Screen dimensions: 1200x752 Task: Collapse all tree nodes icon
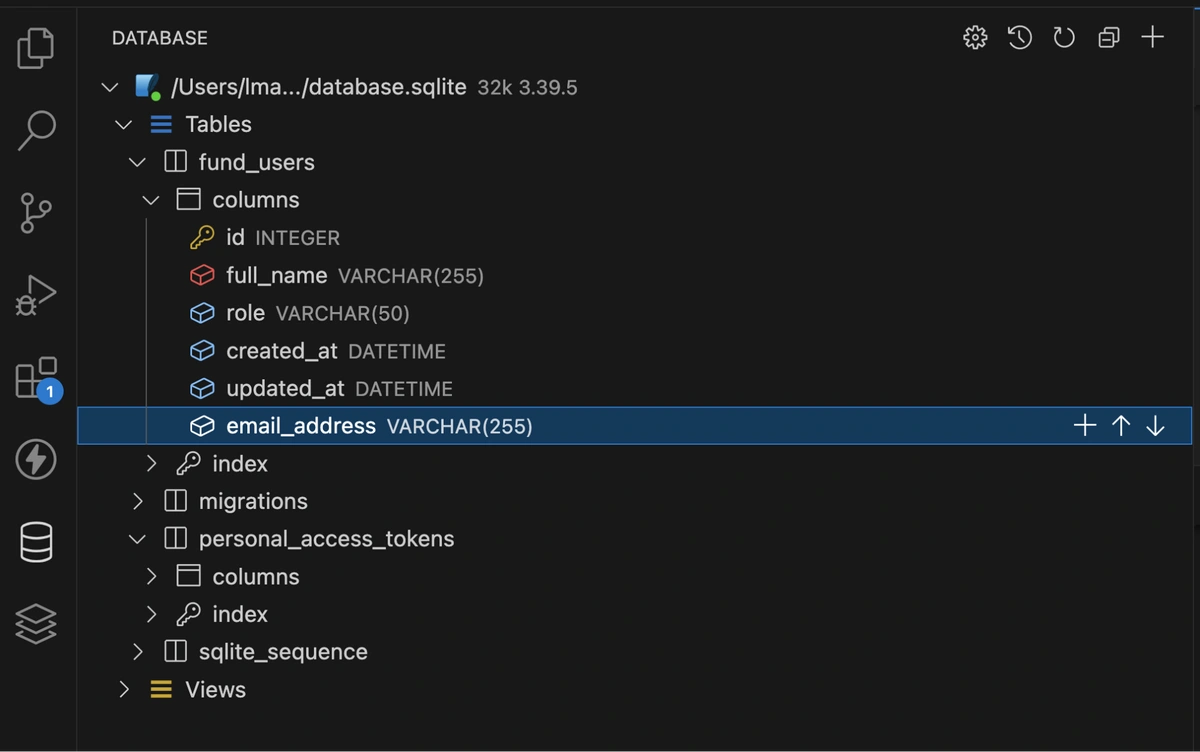click(x=1108, y=38)
